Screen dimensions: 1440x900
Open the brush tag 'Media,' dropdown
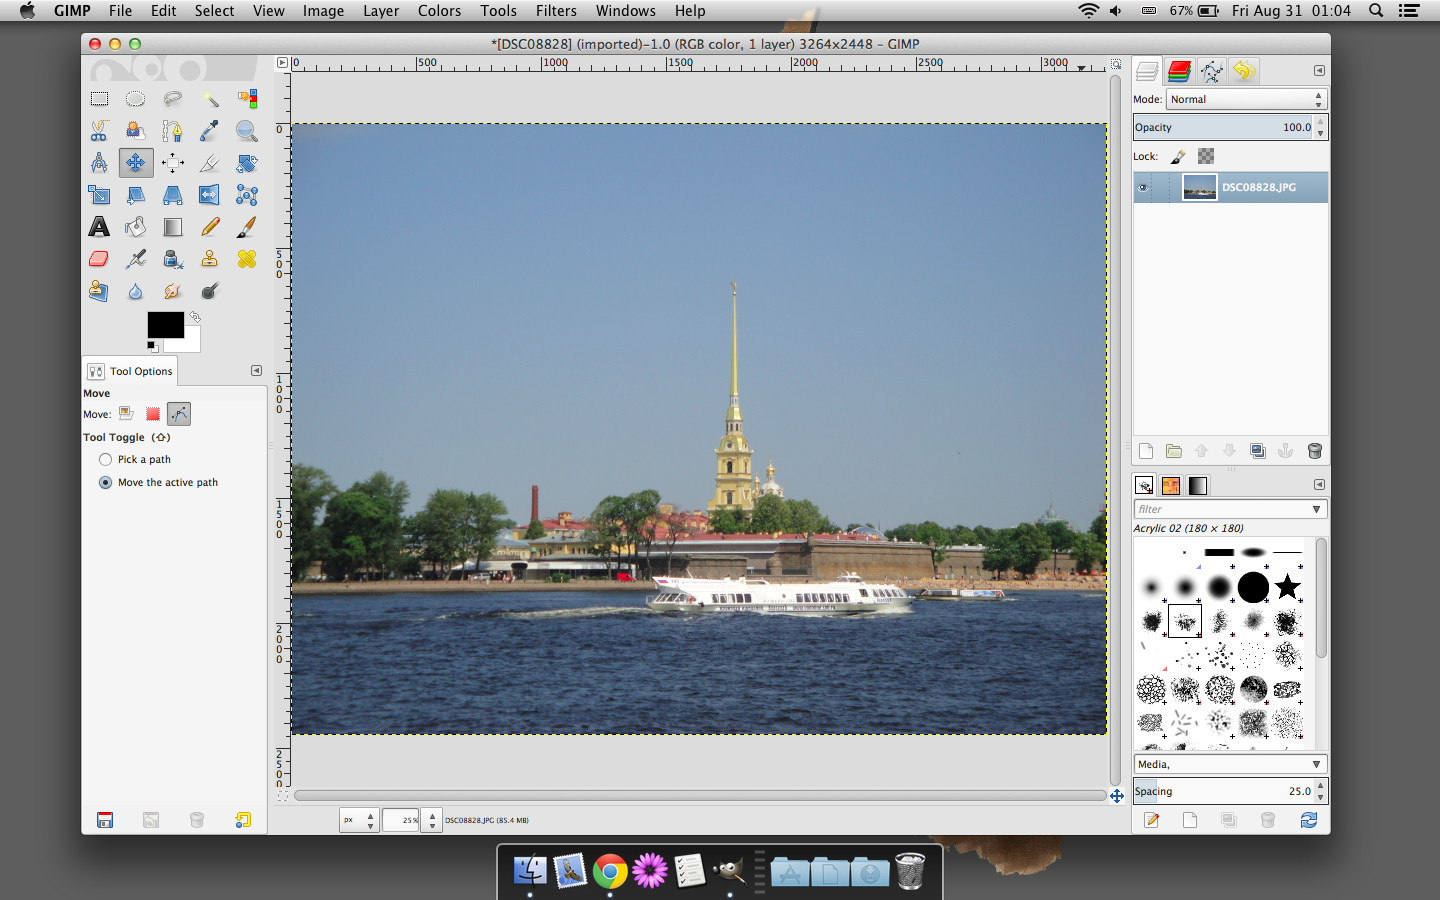[x=1316, y=764]
